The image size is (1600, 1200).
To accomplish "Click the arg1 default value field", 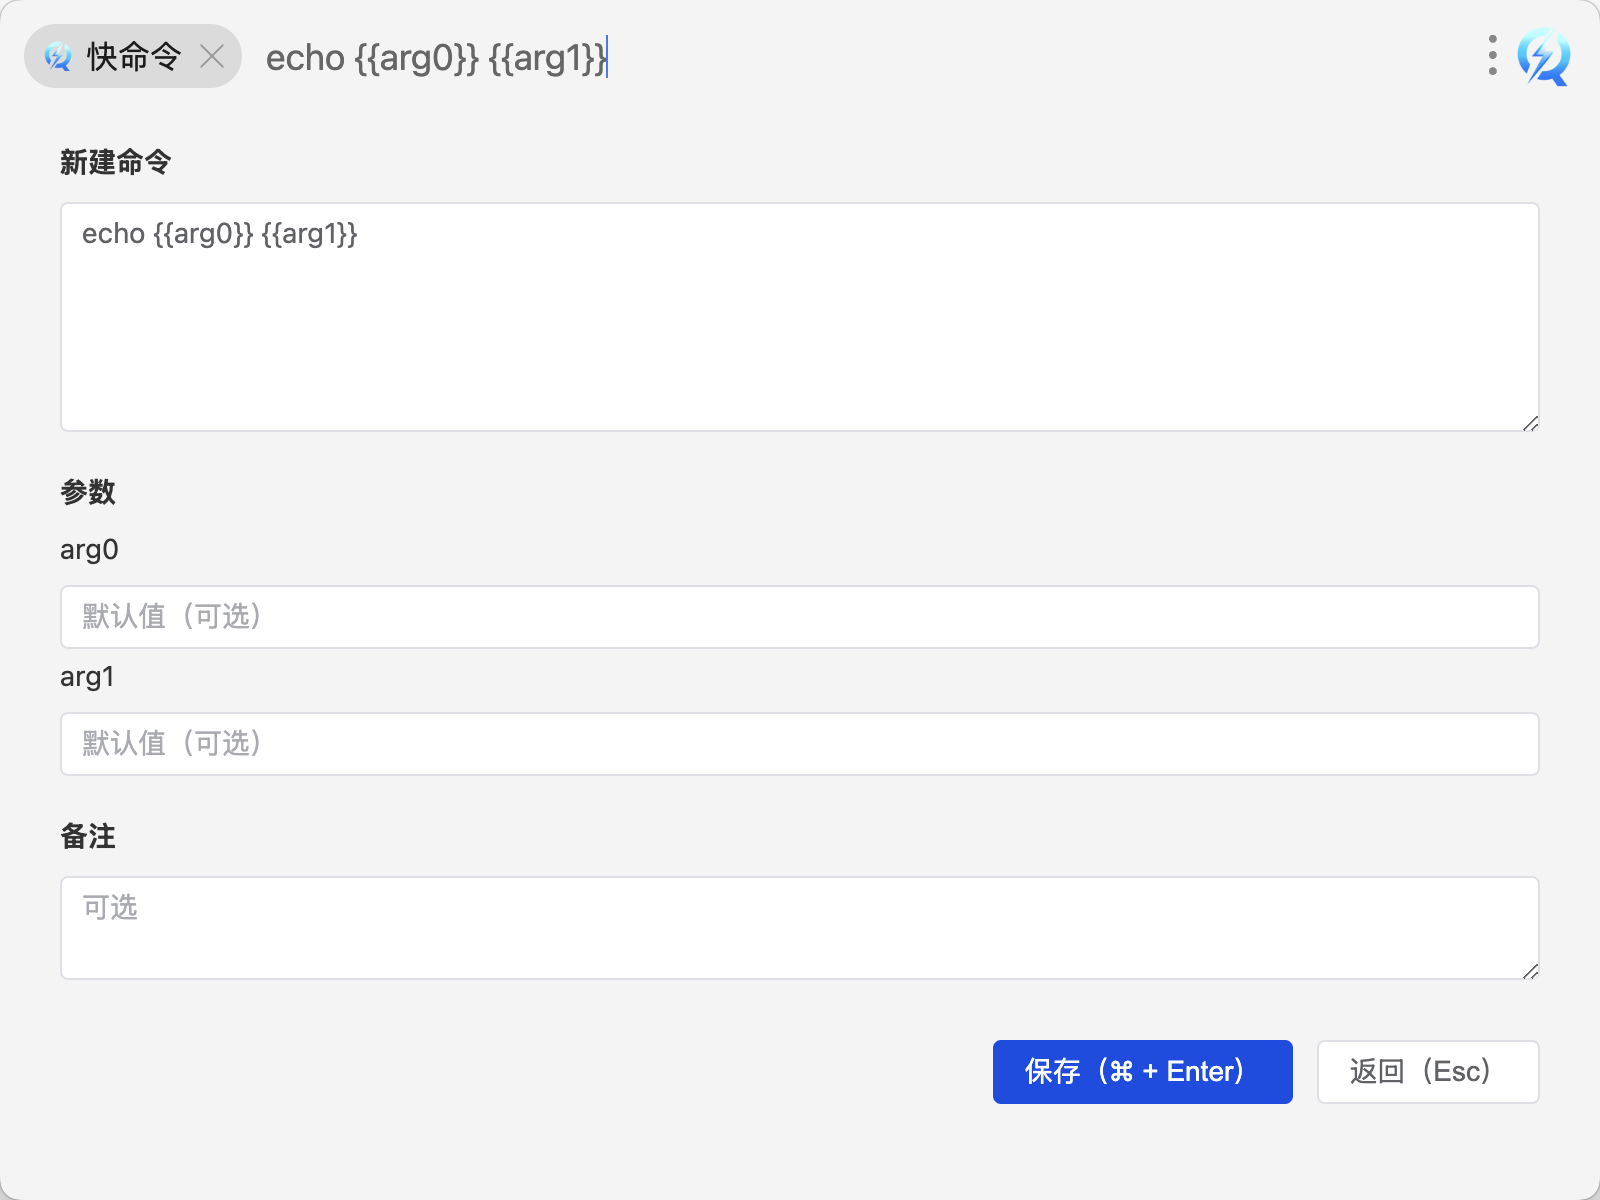I will tap(800, 744).
